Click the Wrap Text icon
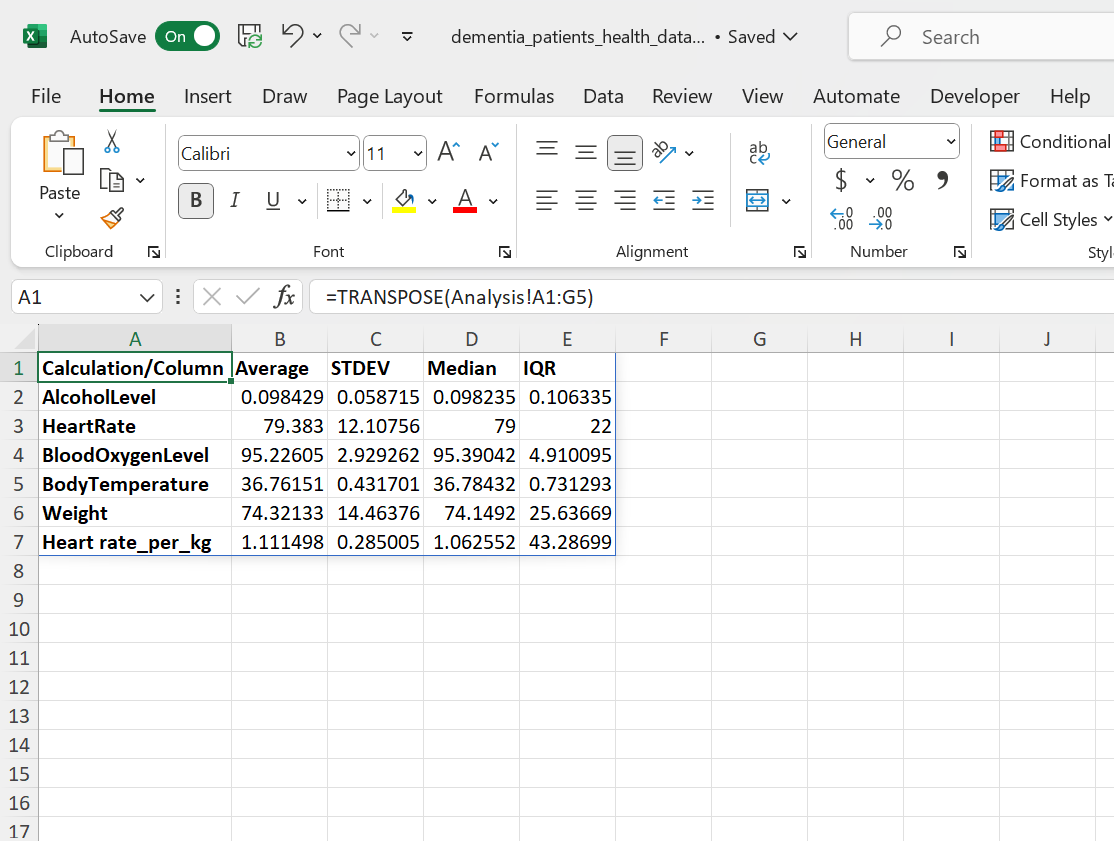The image size is (1114, 841). point(759,153)
